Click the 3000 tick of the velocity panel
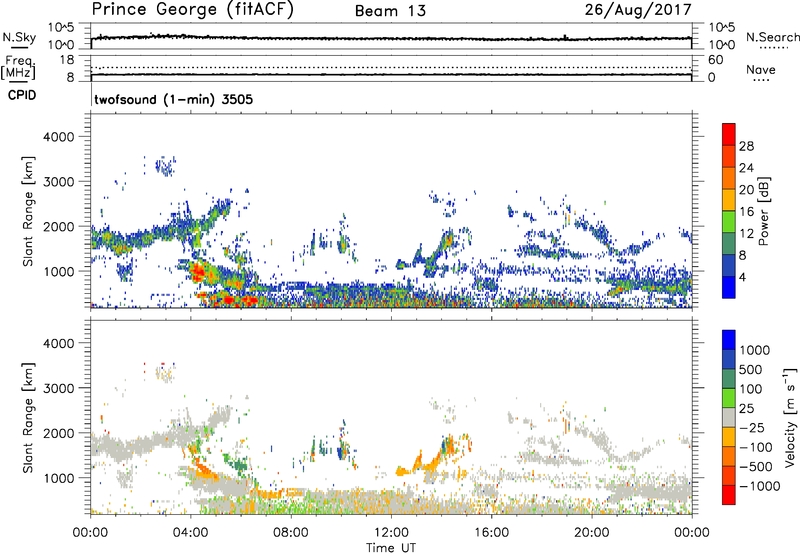 tap(58, 388)
